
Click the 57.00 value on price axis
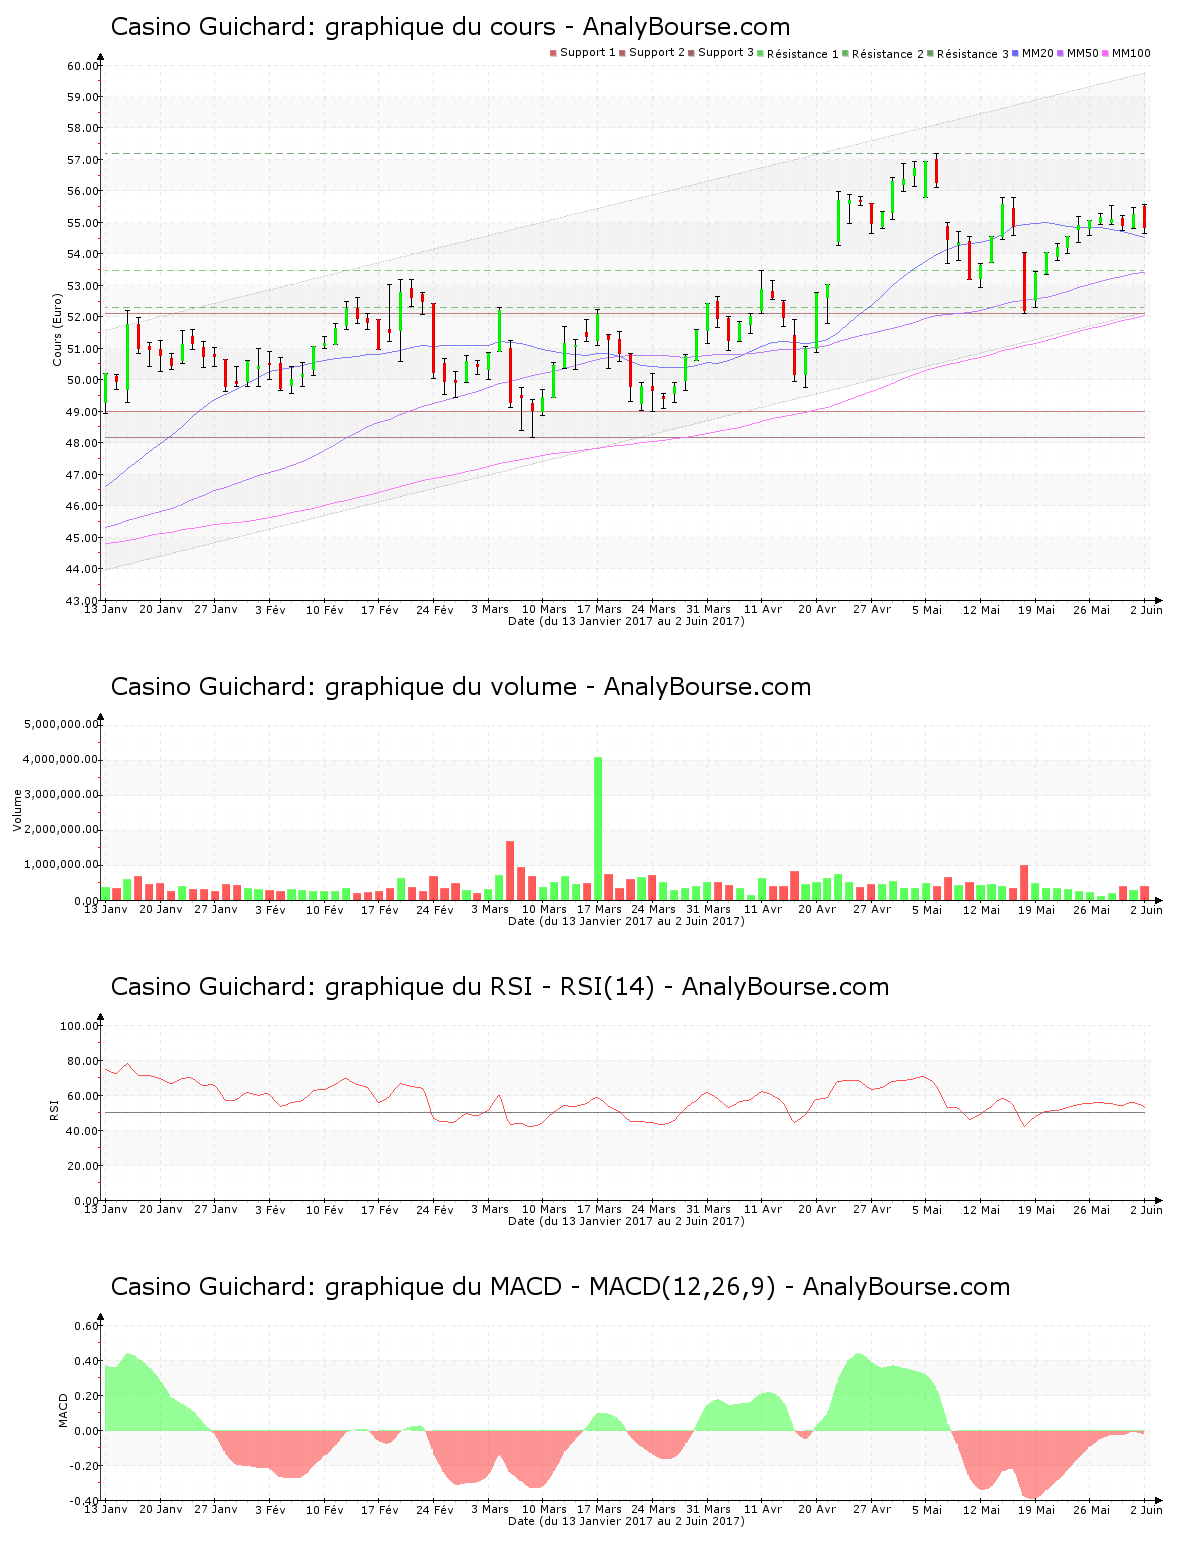pos(82,160)
